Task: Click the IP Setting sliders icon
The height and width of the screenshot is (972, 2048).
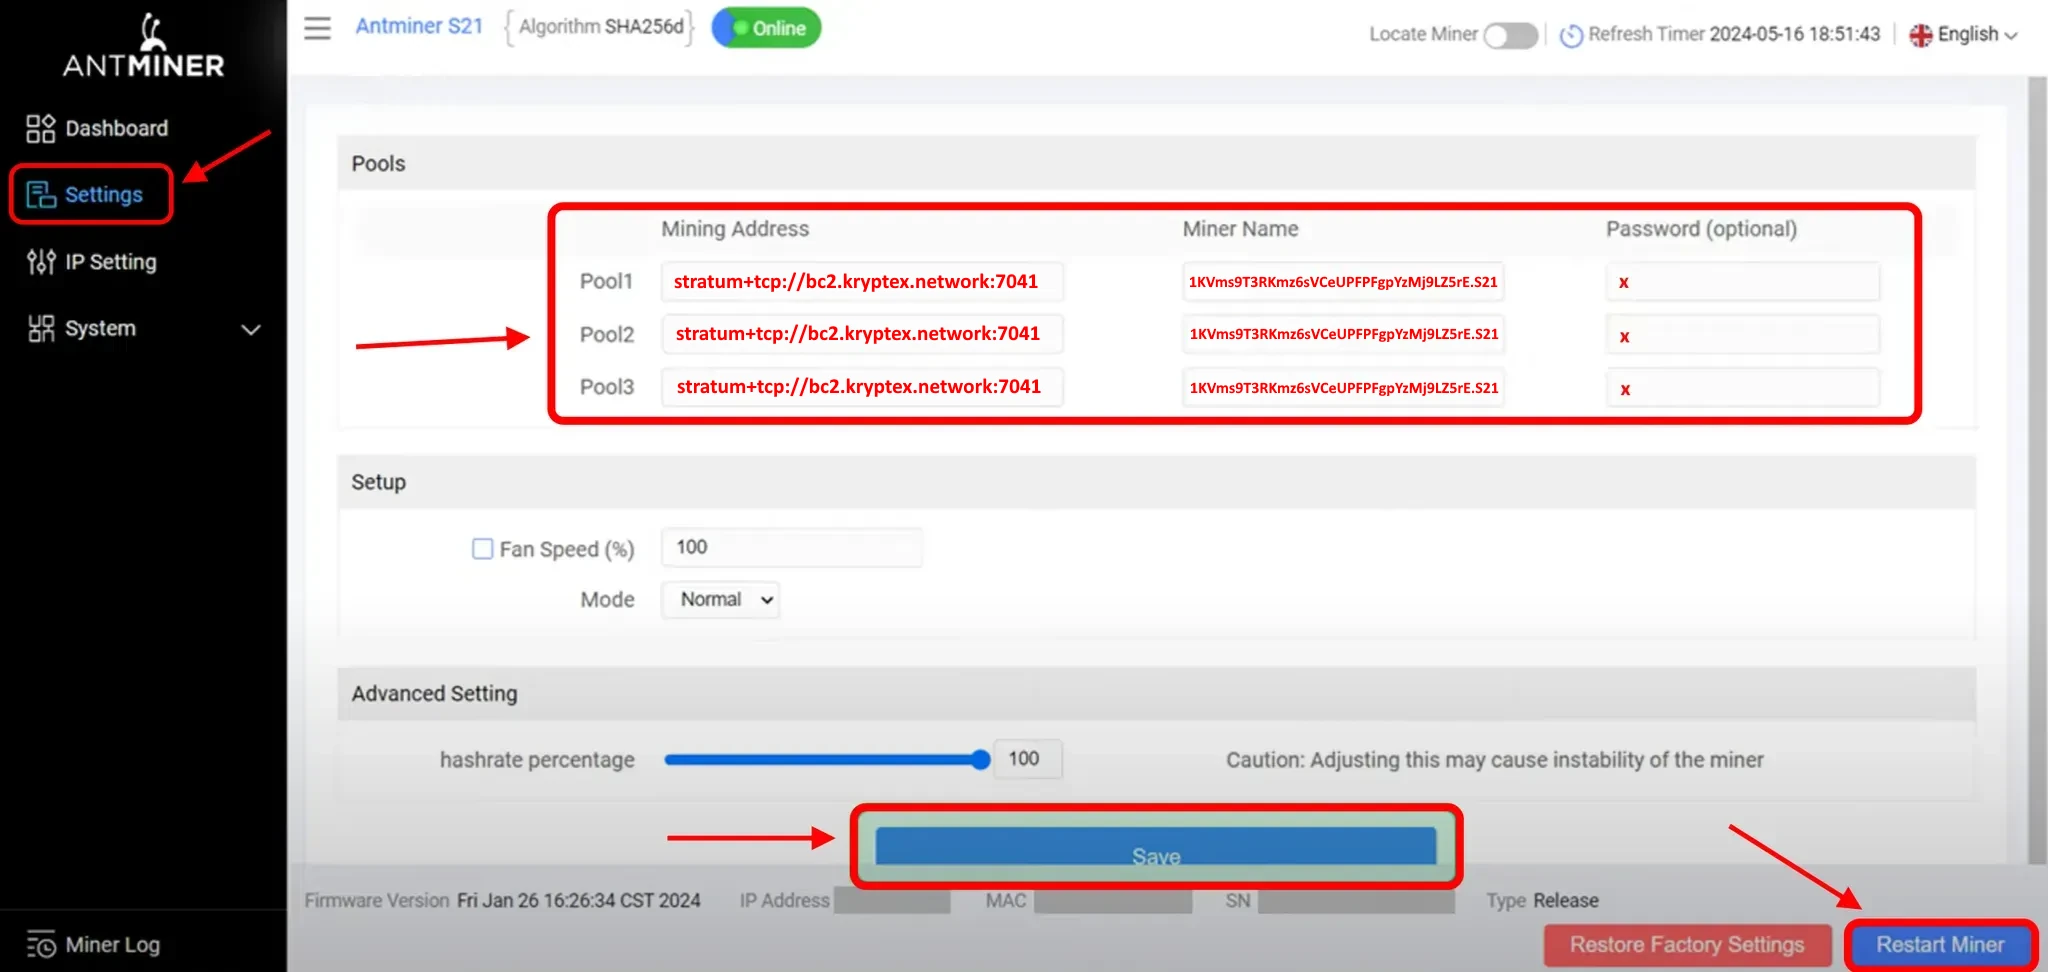Action: click(x=40, y=262)
